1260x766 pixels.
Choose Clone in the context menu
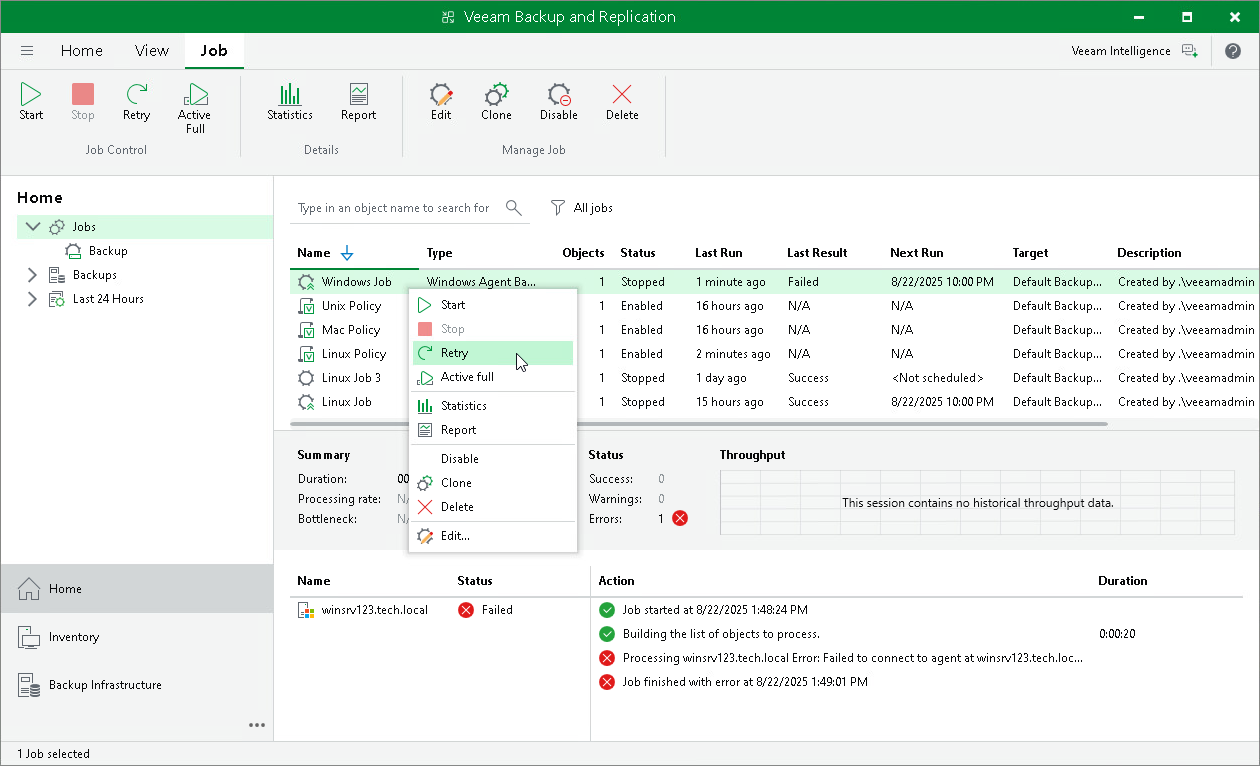(x=493, y=483)
